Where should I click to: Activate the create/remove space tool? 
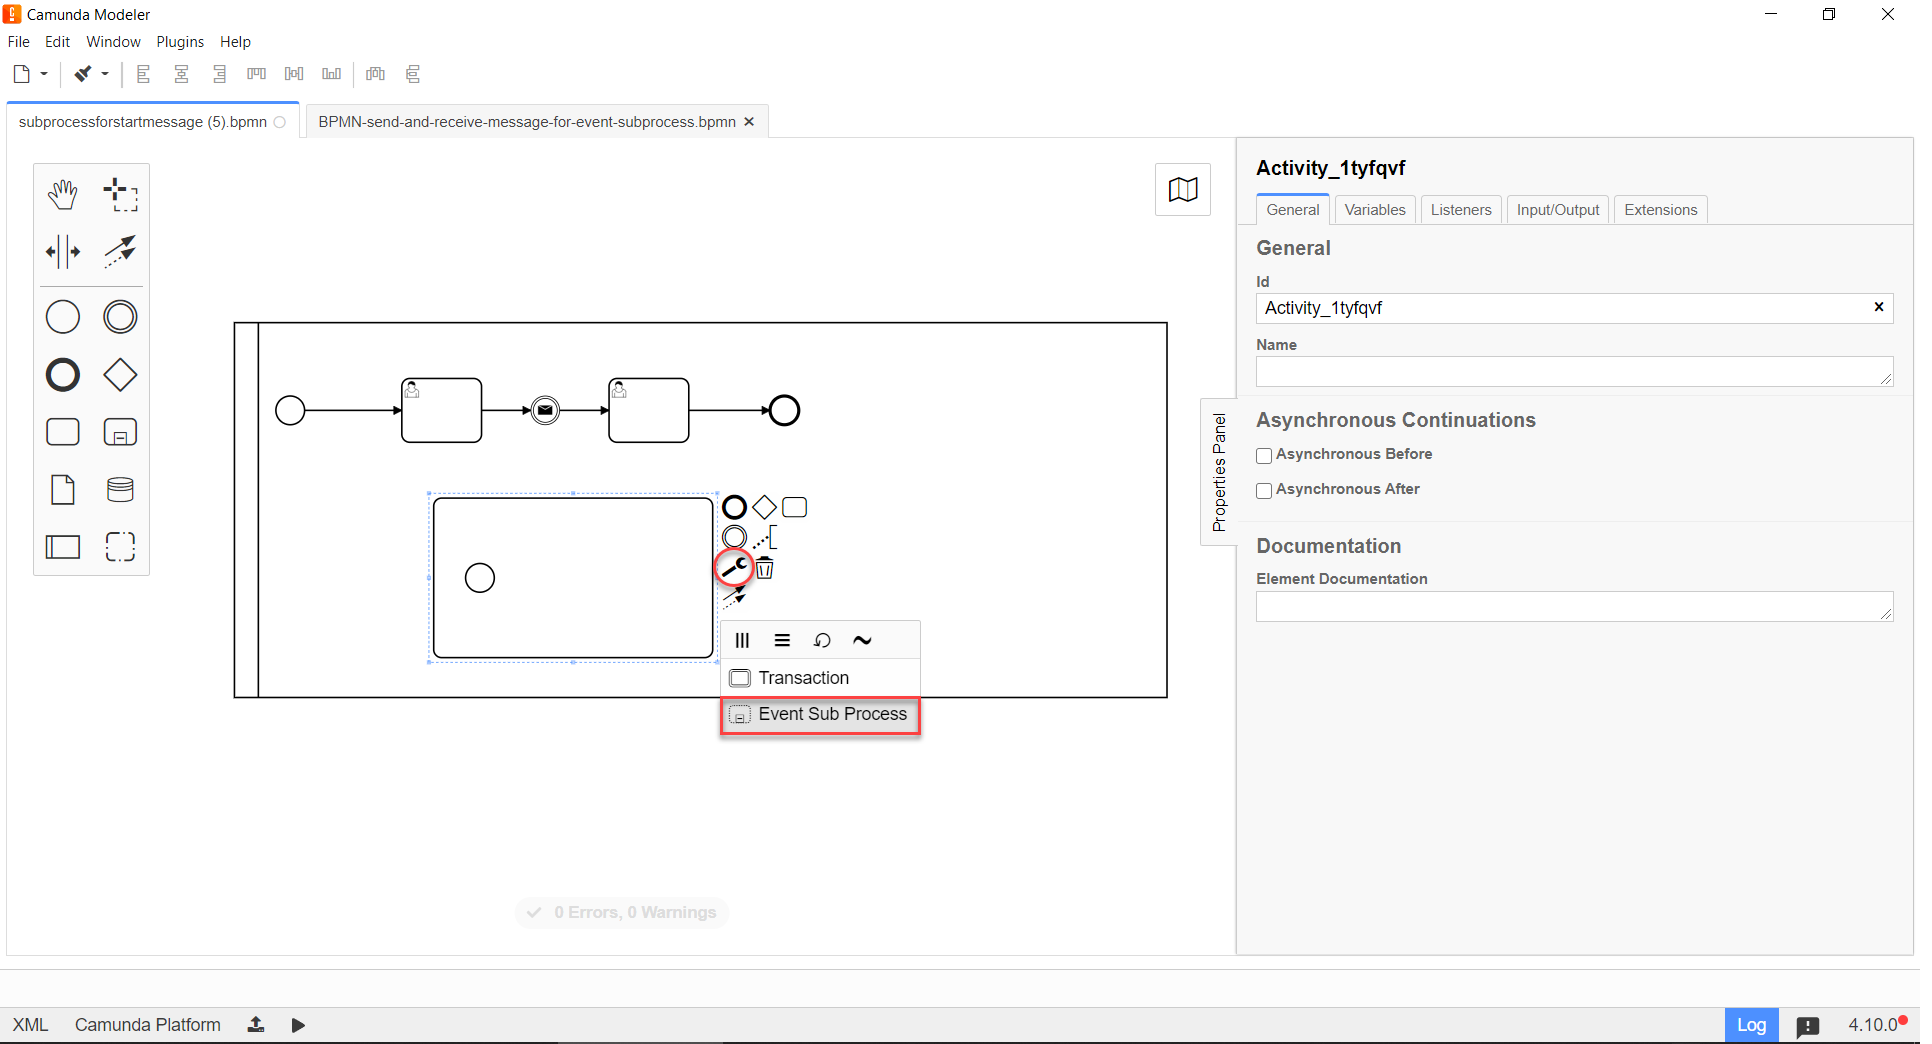[x=63, y=252]
